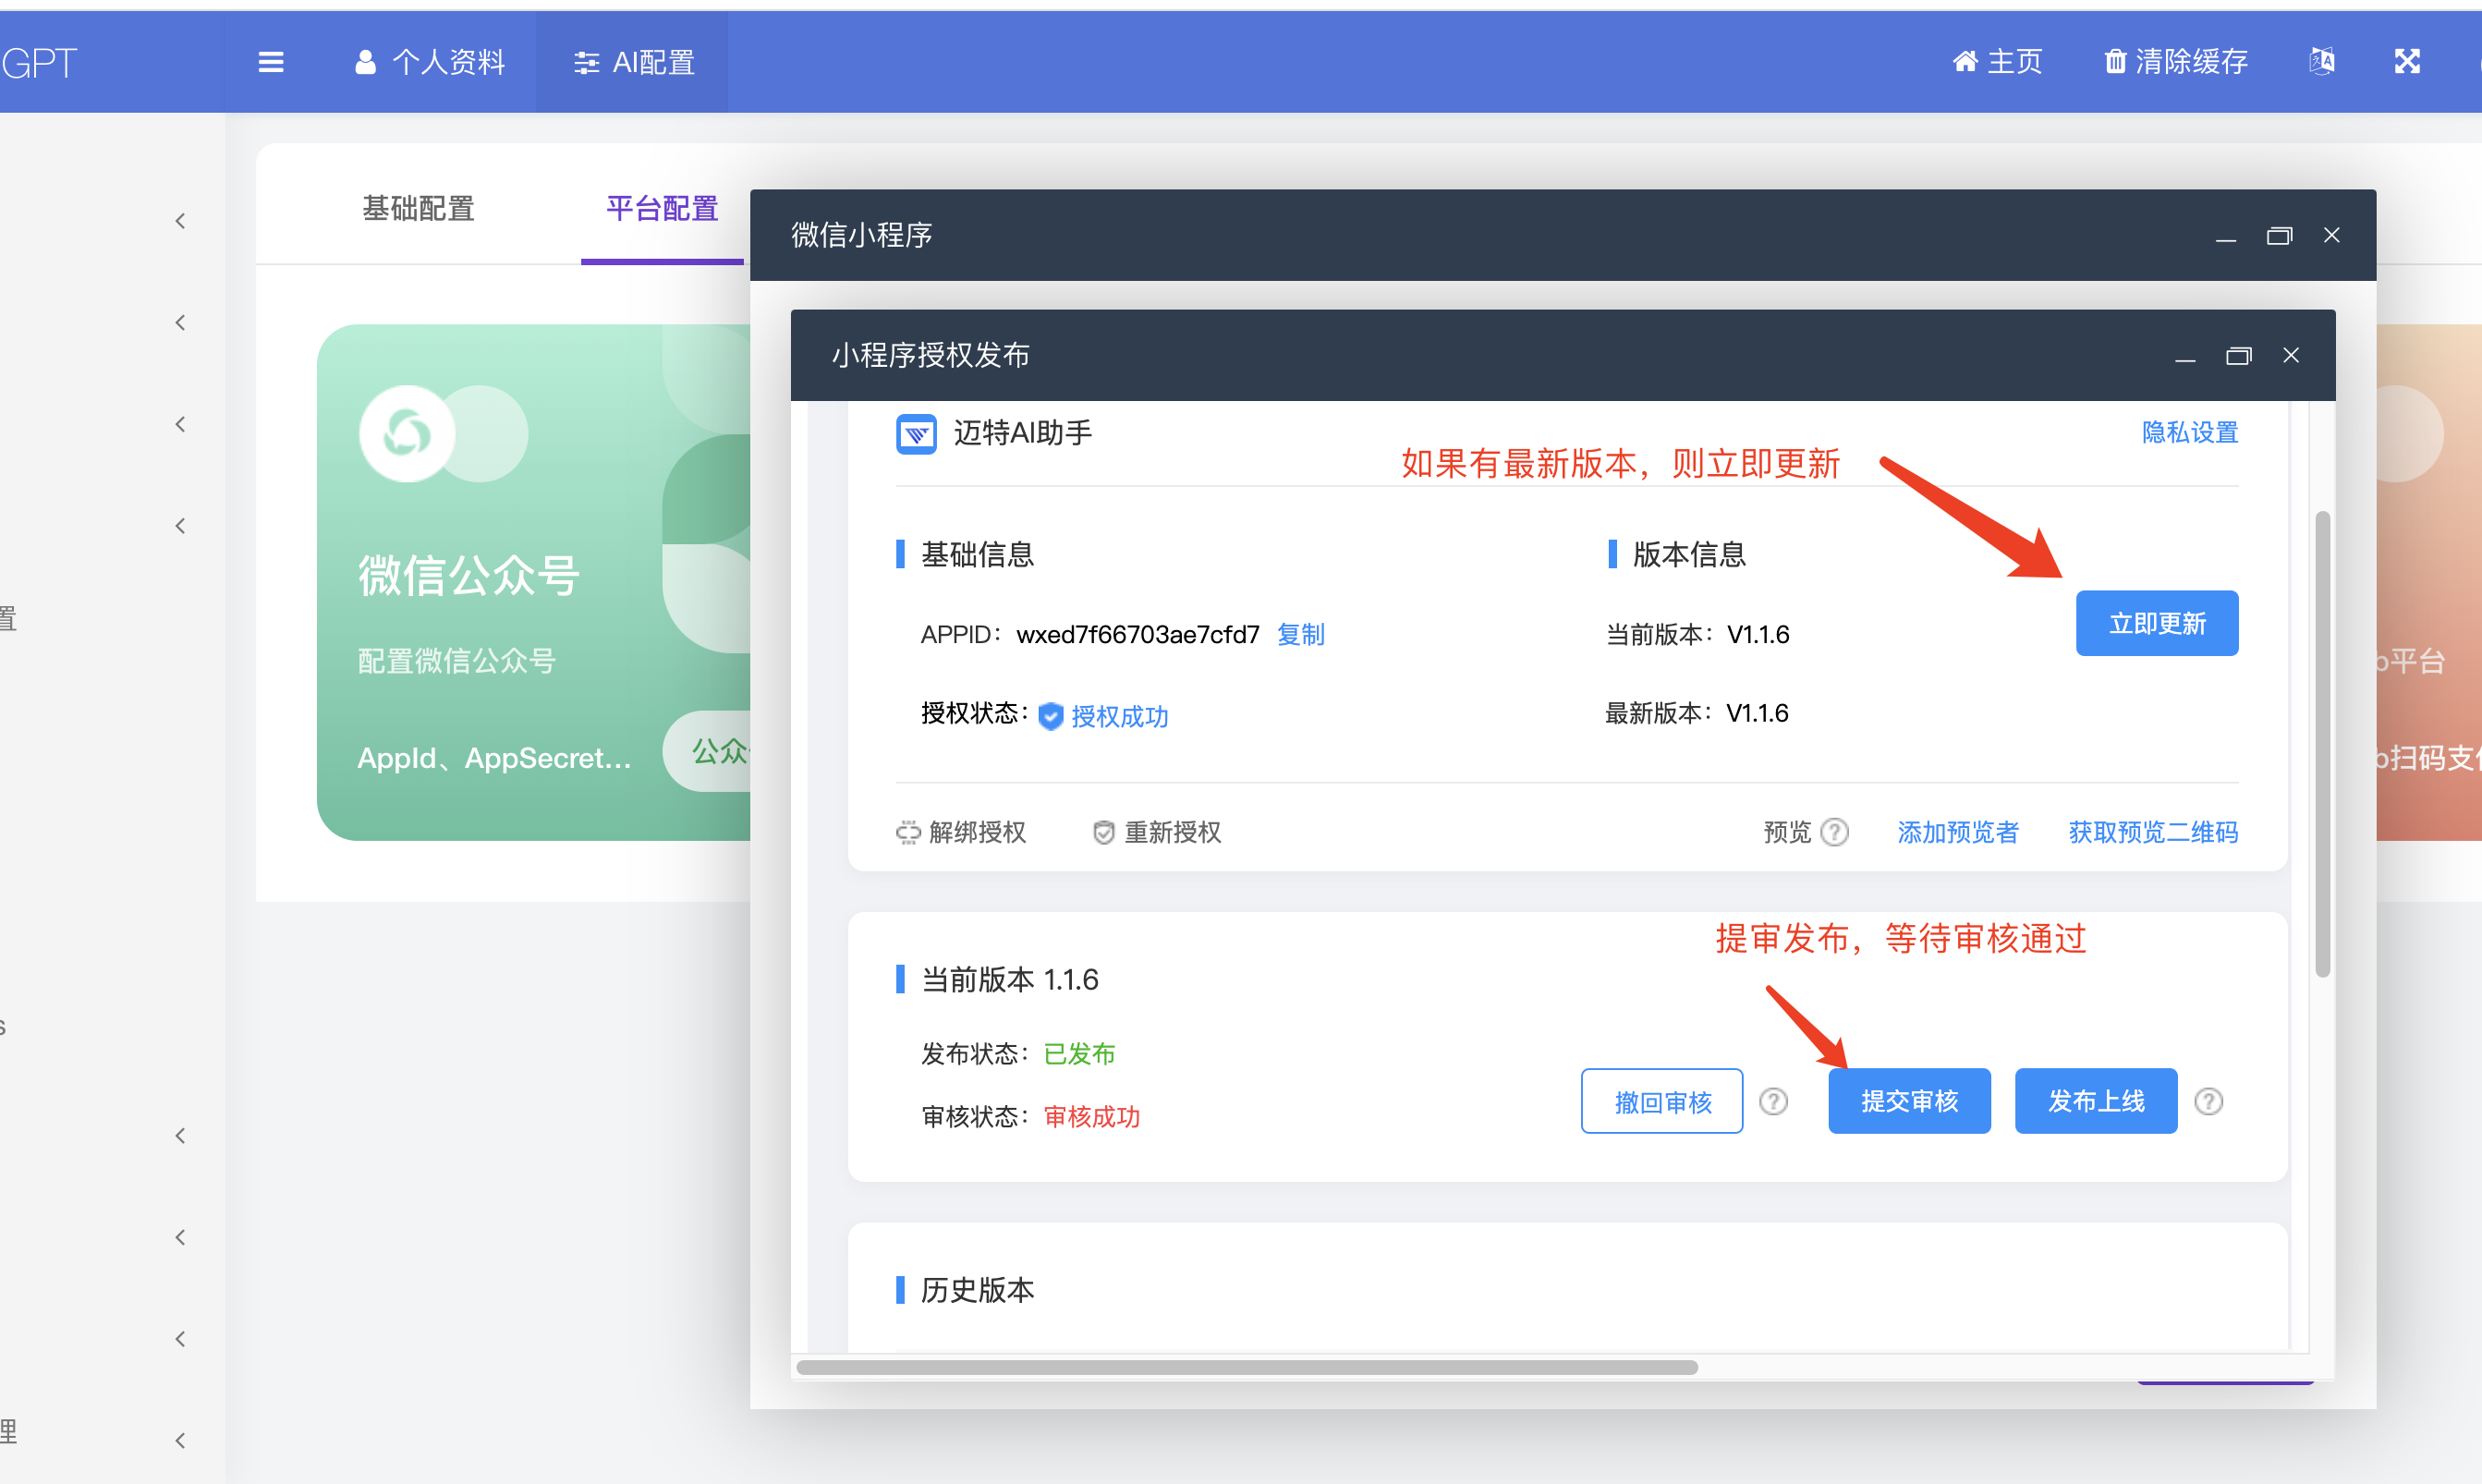Select the 平台配置 tab
Image resolution: width=2482 pixels, height=1484 pixels.
[661, 208]
